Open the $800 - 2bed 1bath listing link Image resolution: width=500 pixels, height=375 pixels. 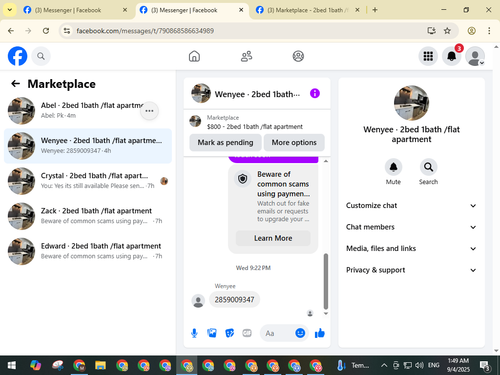pyautogui.click(x=255, y=127)
